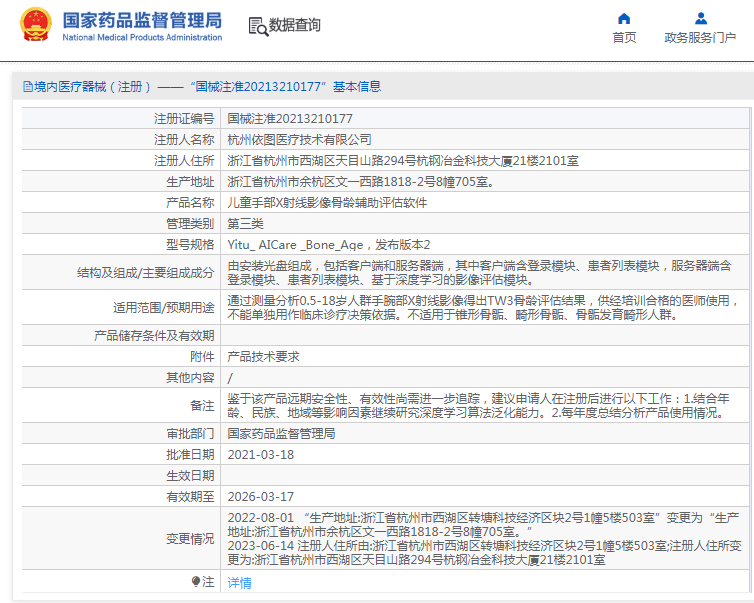Open the 数据查询 search icon

coord(258,26)
